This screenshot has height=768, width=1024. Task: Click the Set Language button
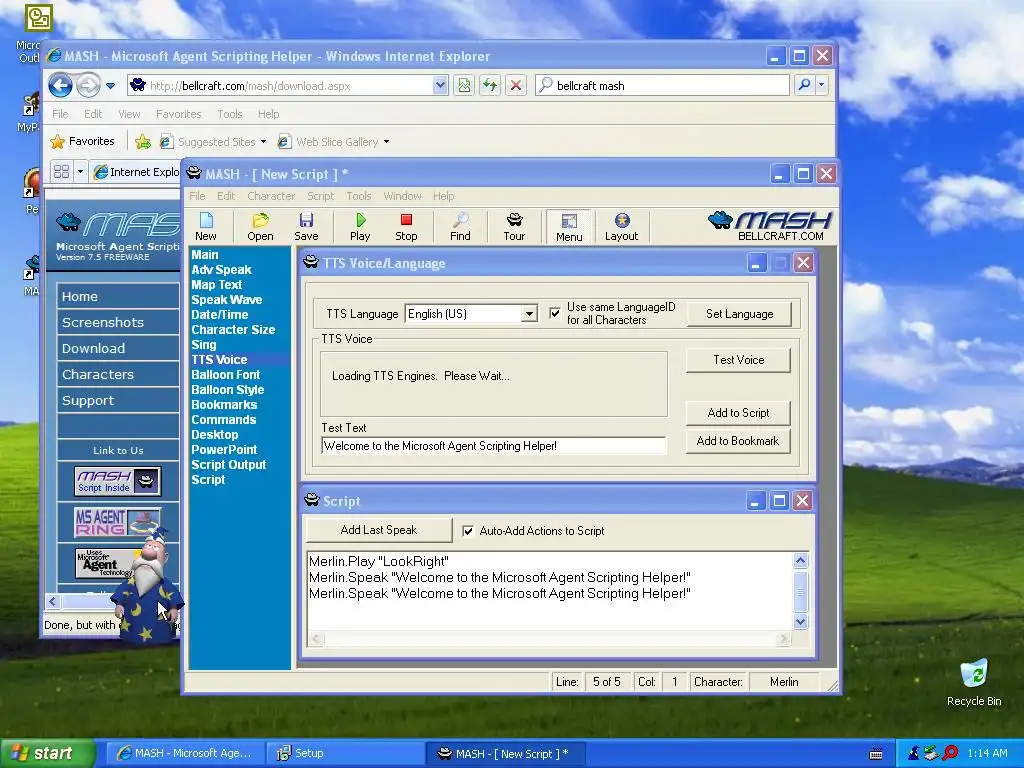[x=739, y=314]
